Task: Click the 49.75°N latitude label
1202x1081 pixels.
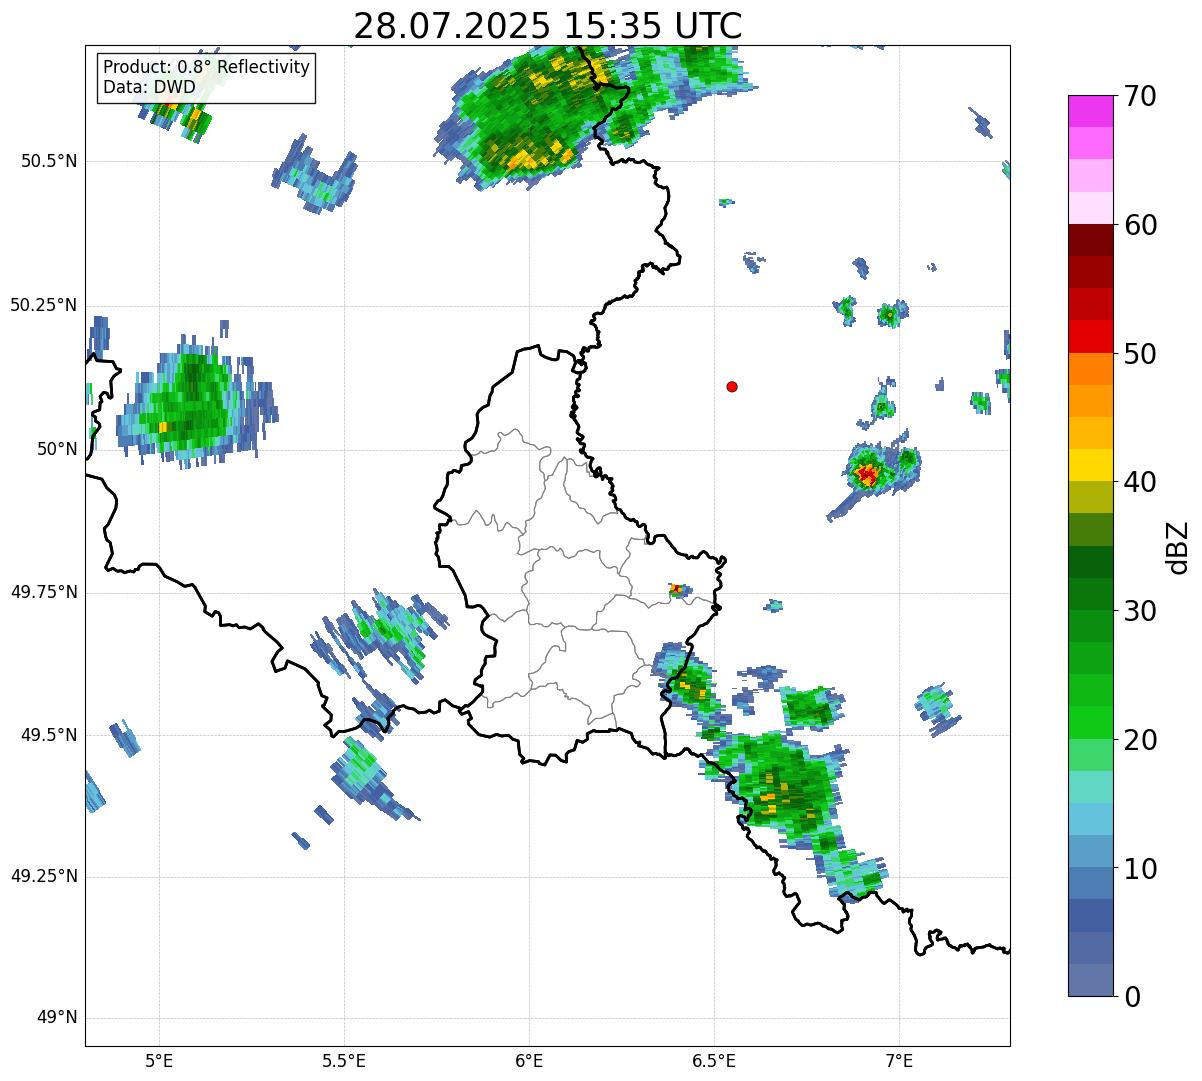Action: click(x=43, y=592)
